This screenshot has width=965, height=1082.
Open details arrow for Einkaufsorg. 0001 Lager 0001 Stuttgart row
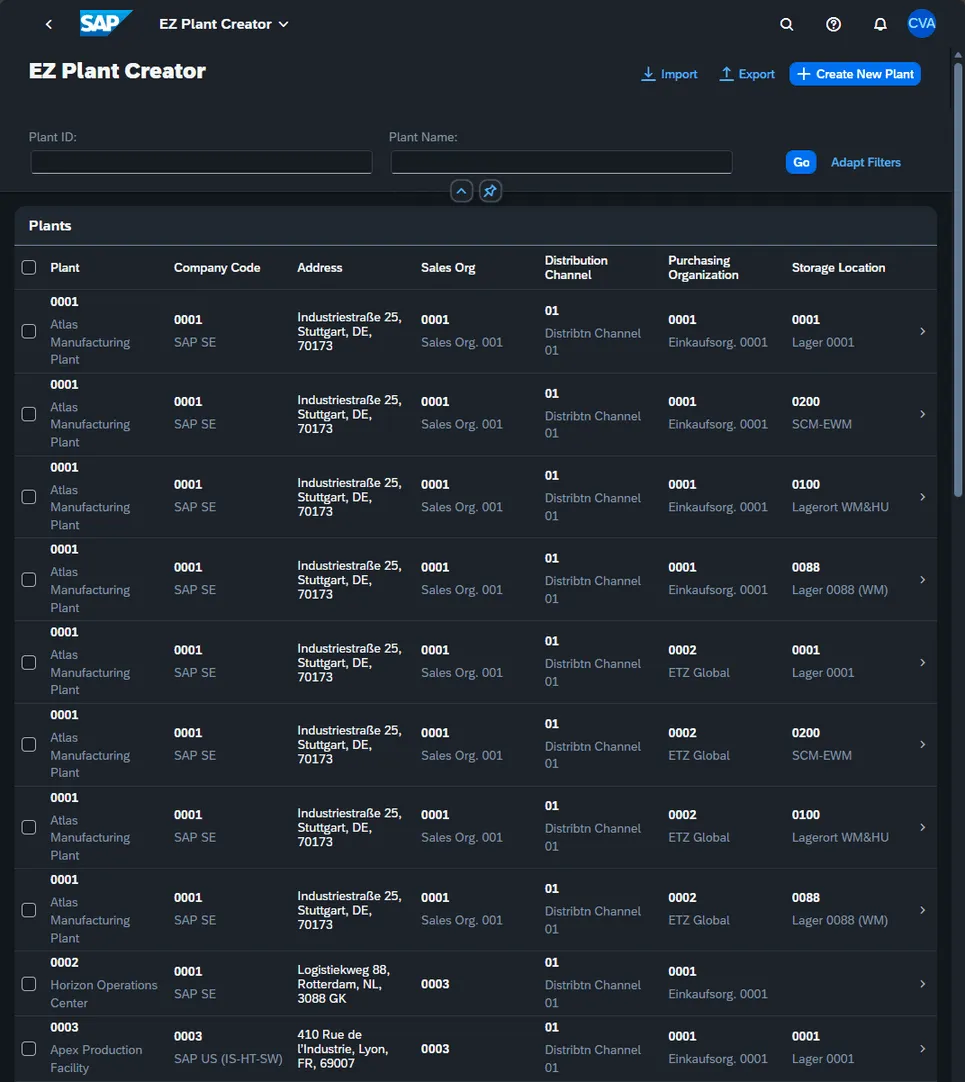922,331
